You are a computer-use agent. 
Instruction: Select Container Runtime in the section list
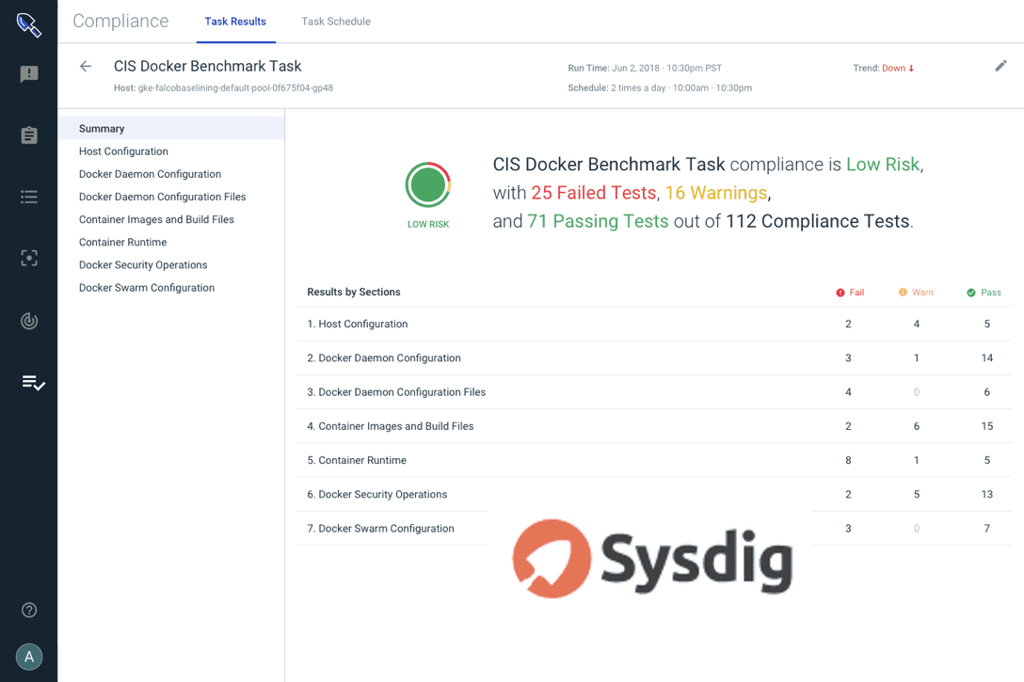coord(171,242)
